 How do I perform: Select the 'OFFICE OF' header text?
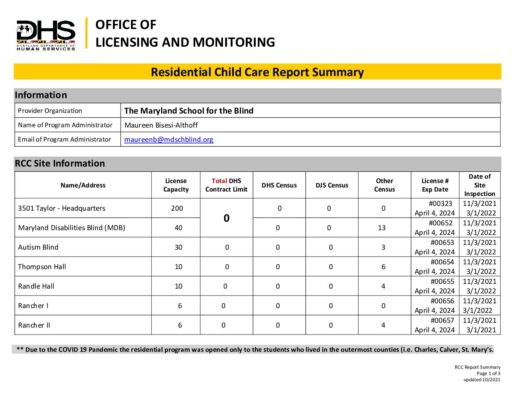point(126,25)
